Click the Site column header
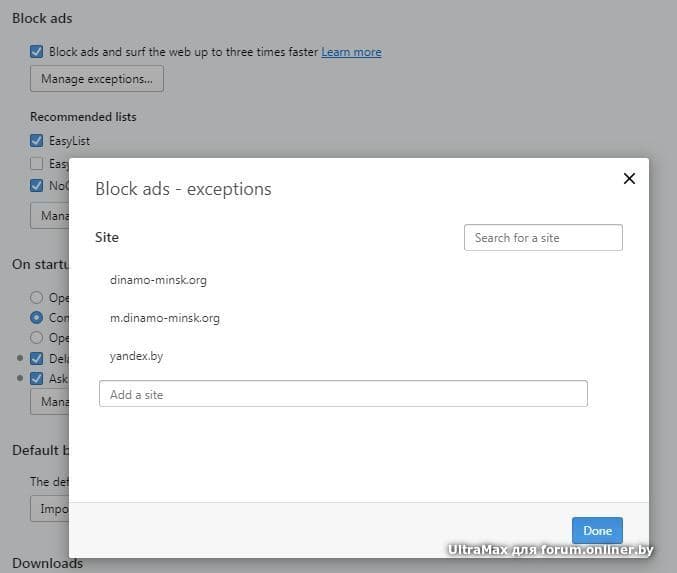Screen dimensions: 677x573 [x=107, y=238]
